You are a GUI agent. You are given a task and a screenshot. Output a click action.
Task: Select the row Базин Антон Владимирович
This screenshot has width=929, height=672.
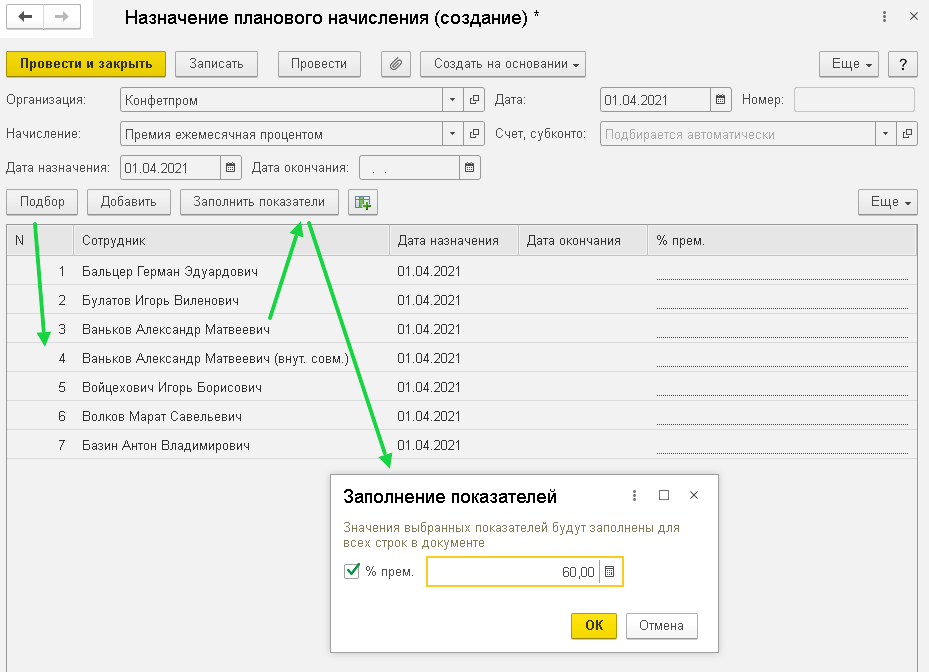coord(462,445)
